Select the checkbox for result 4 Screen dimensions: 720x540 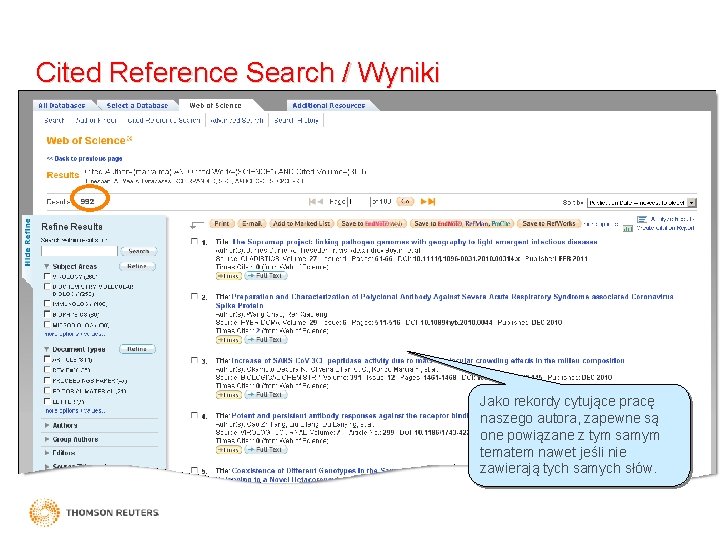point(194,416)
